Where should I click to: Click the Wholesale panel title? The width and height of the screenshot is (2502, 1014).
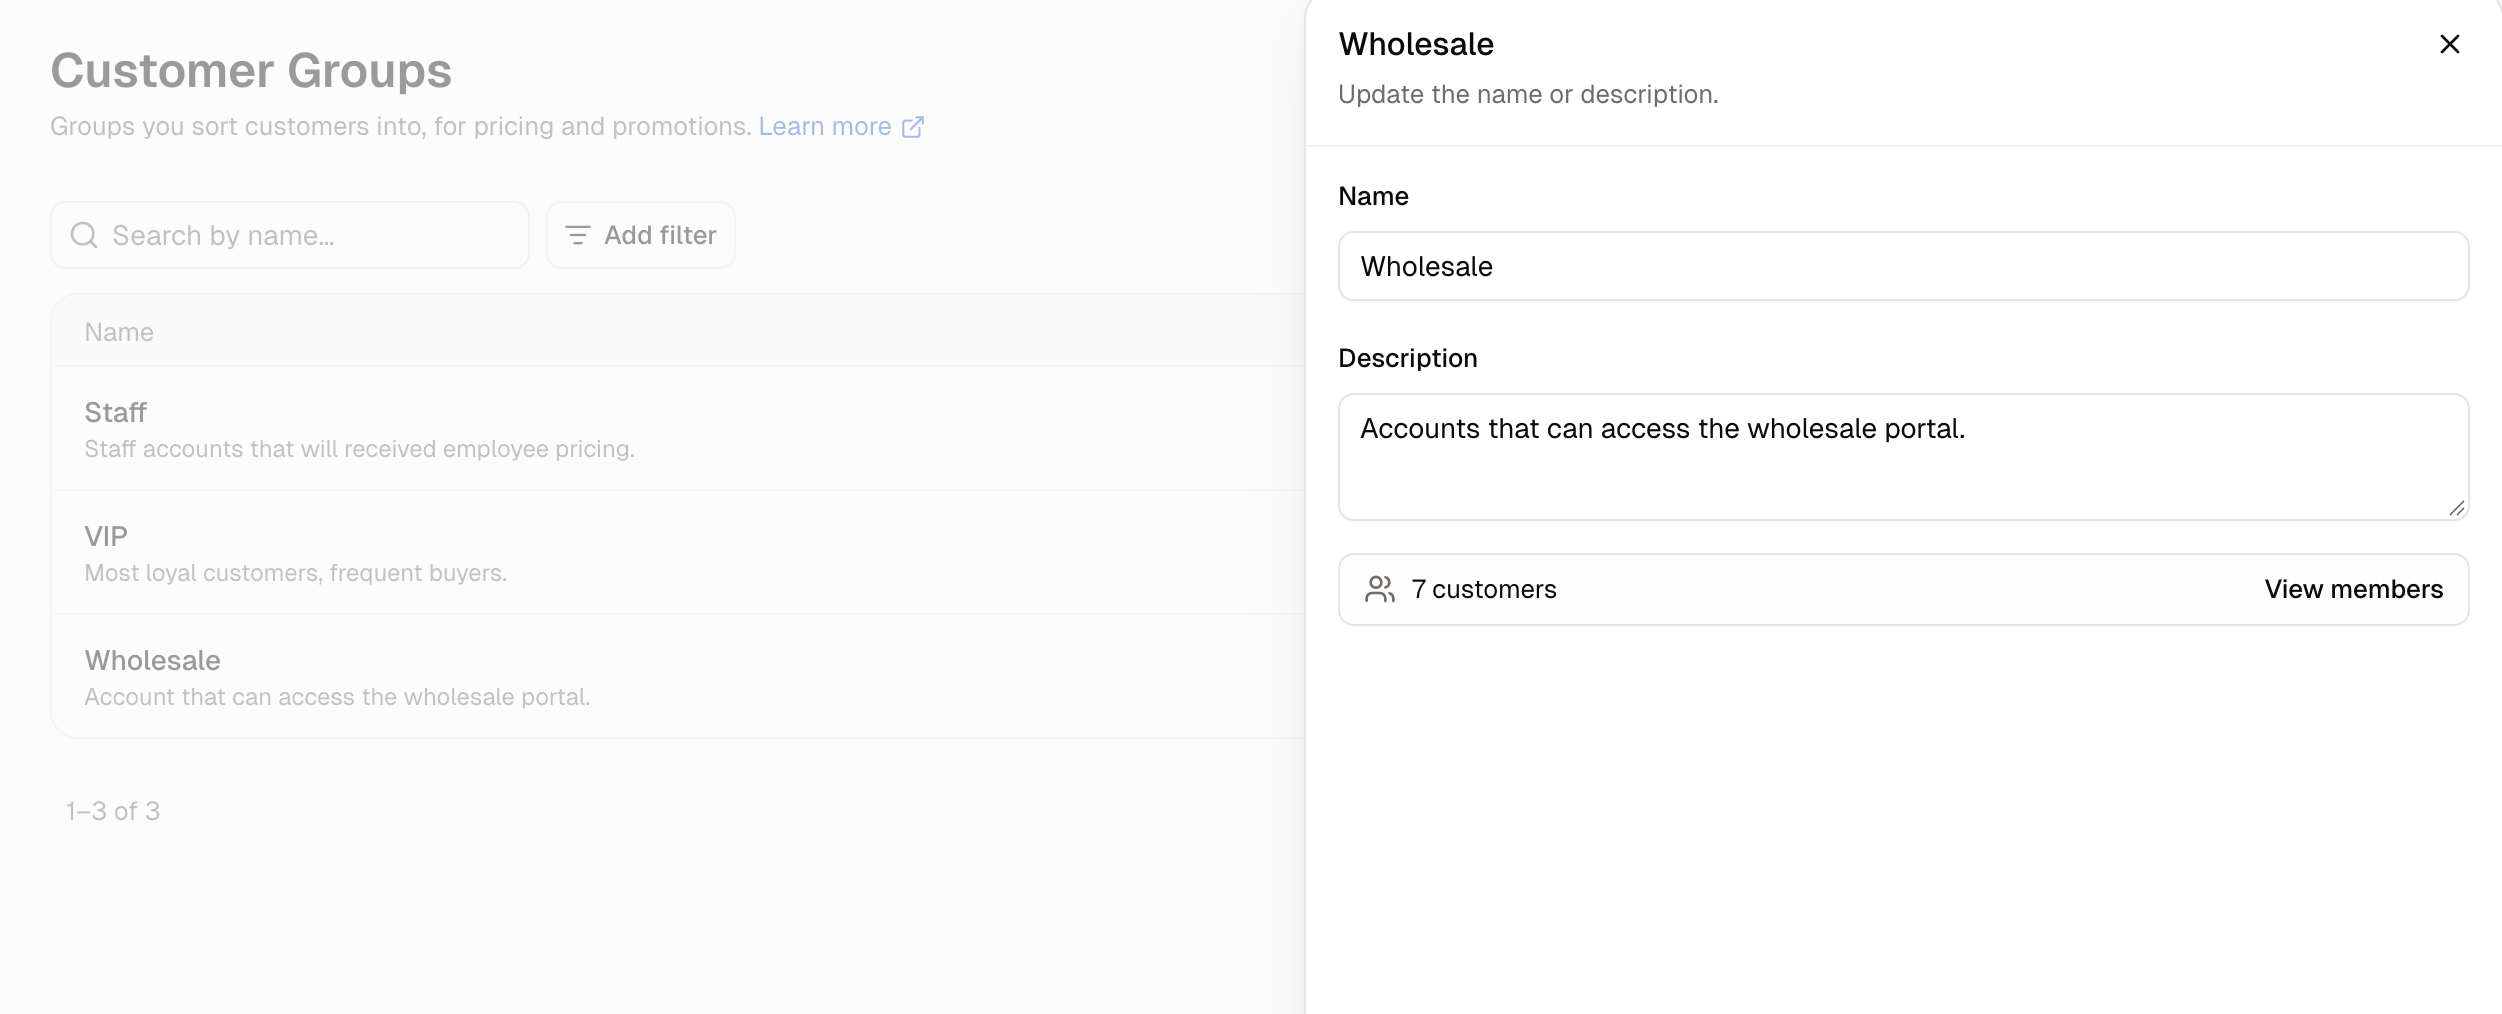(1416, 44)
